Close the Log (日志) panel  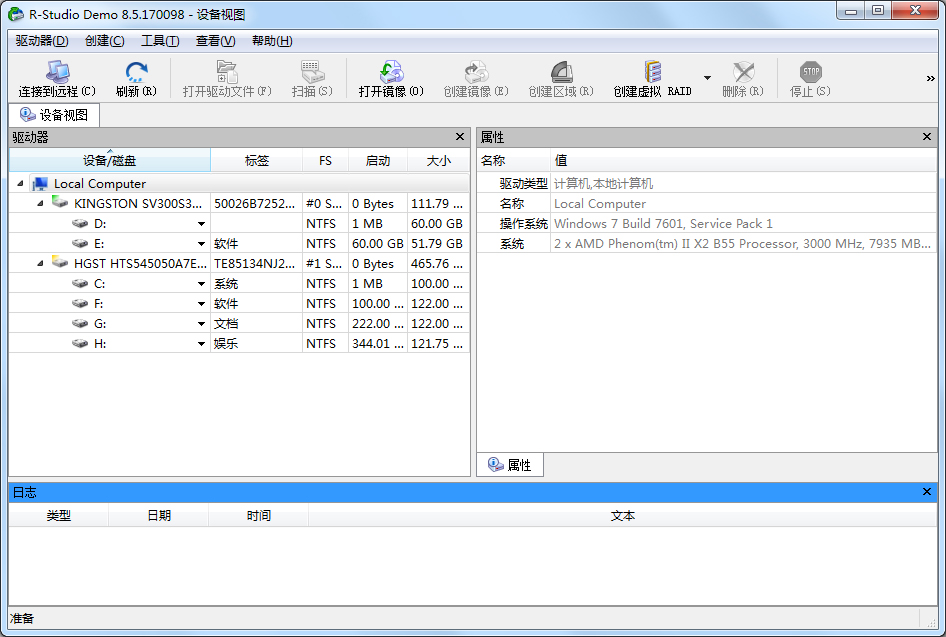pyautogui.click(x=927, y=492)
